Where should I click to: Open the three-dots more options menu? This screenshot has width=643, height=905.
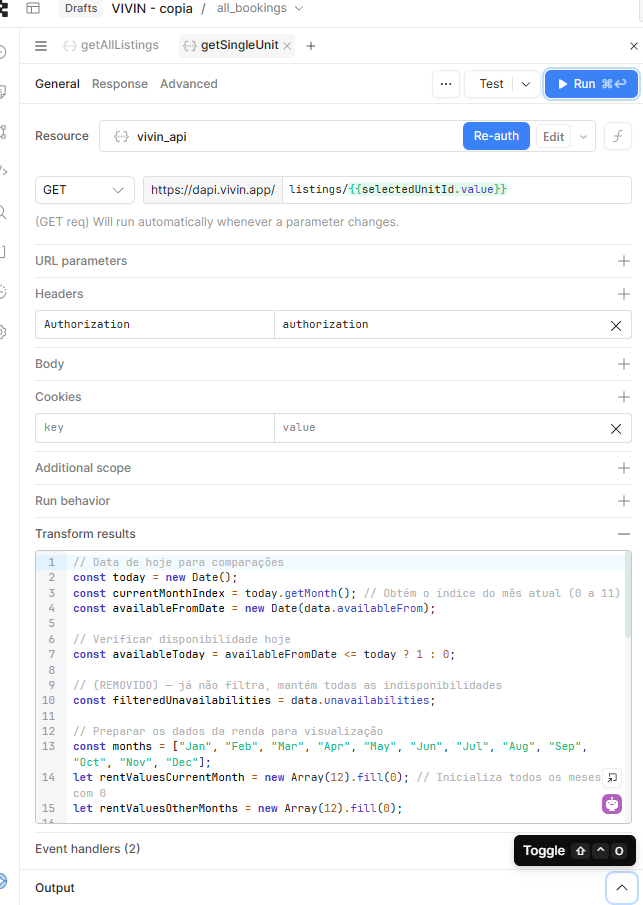click(x=446, y=84)
